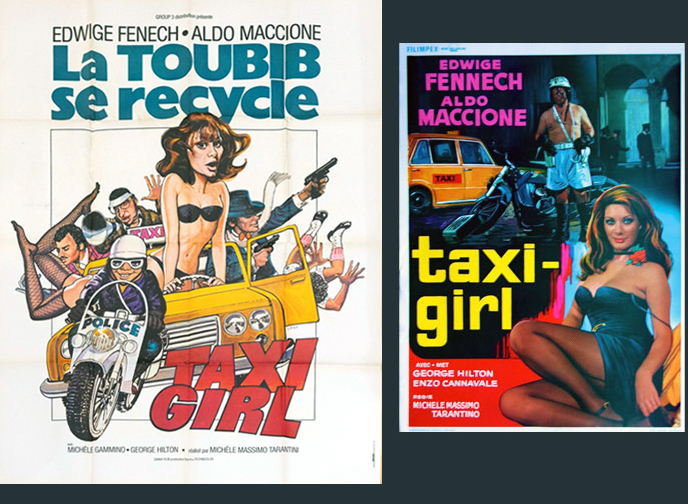
Task: Select the teal La TOUBIB se recycle heading
Action: click(x=186, y=82)
